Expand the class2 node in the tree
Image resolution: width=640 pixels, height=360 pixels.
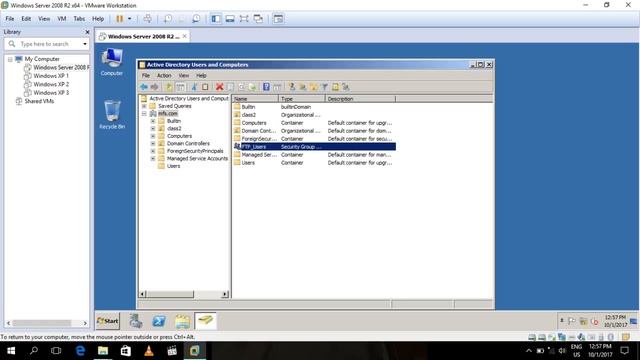pyautogui.click(x=153, y=129)
